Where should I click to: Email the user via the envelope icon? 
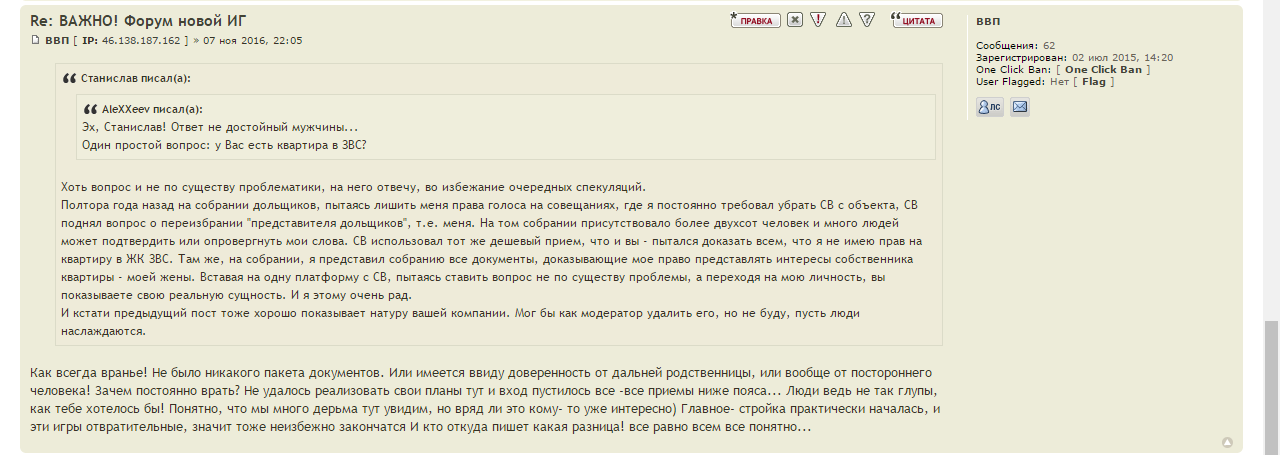coord(1020,107)
